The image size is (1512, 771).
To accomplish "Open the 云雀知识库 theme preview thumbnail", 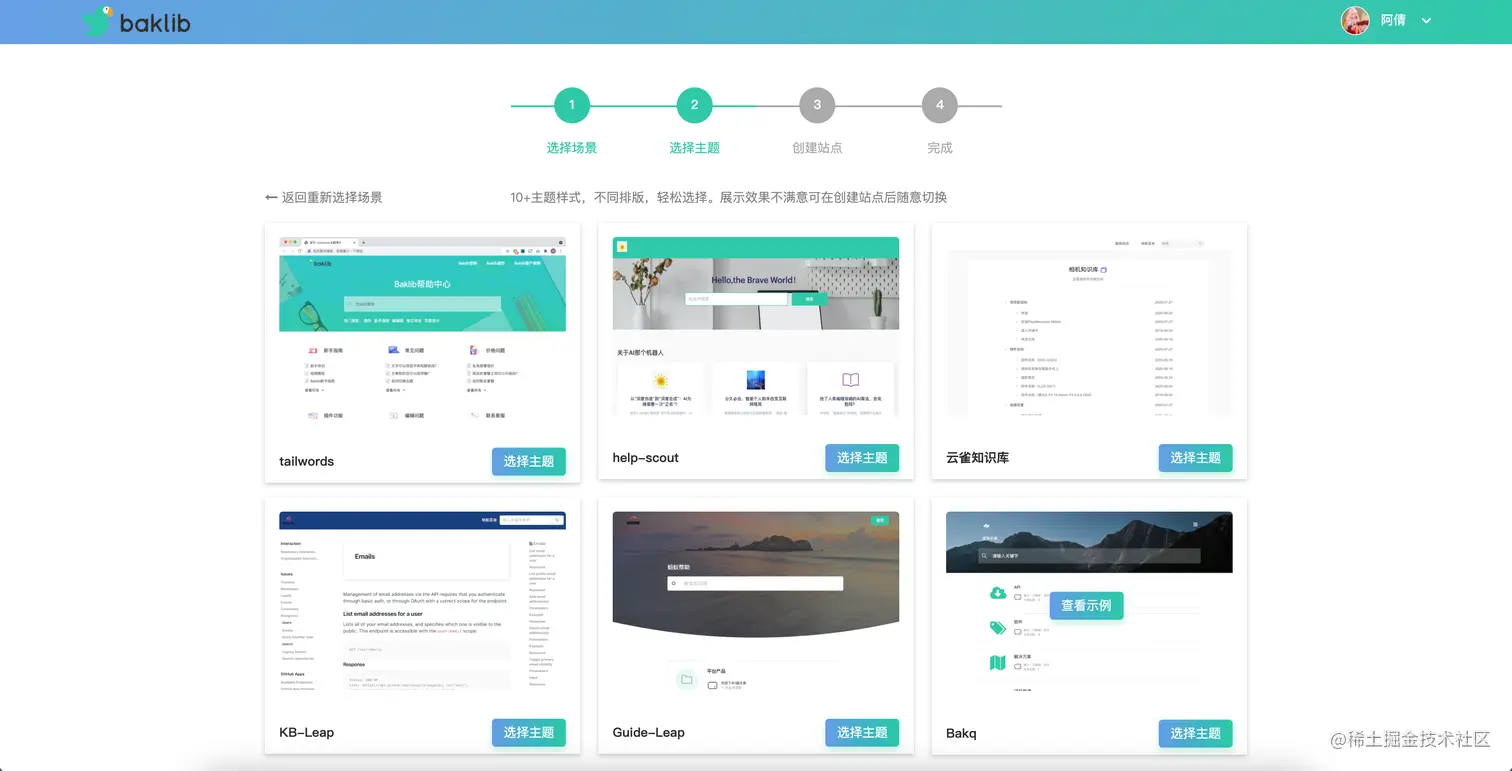I will 1089,326.
